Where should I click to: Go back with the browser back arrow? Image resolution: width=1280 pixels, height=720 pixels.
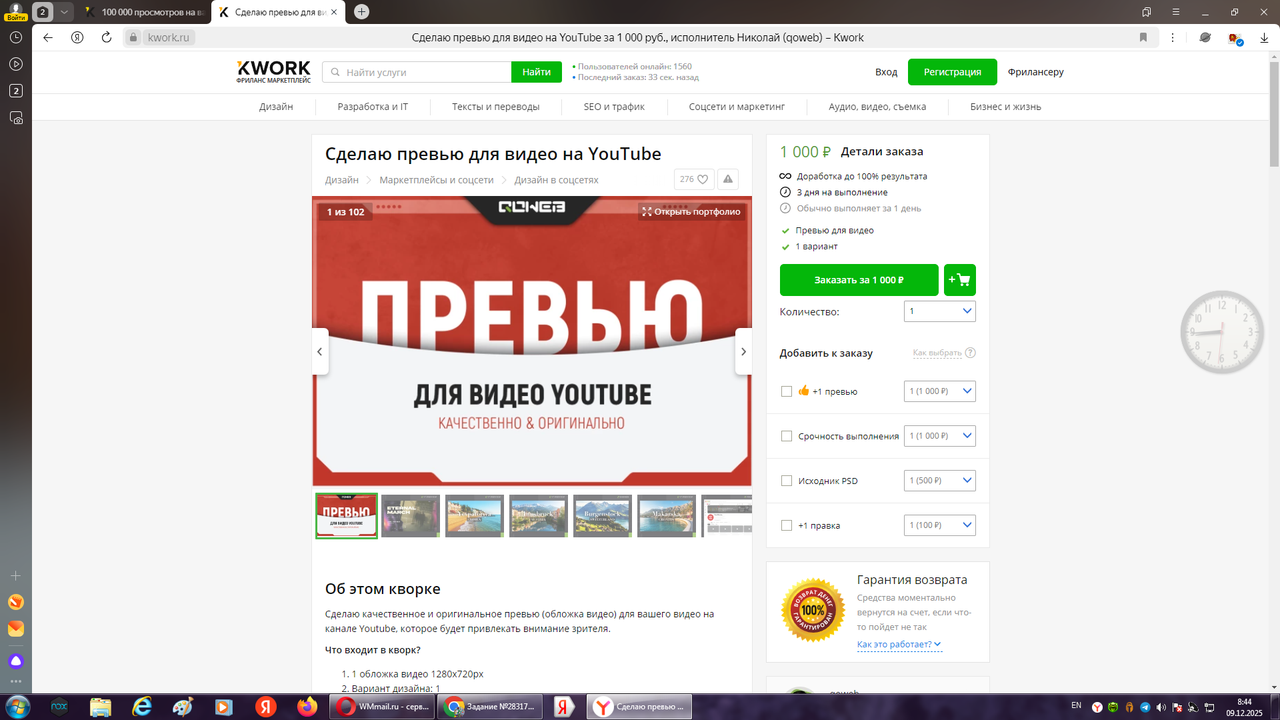[47, 38]
